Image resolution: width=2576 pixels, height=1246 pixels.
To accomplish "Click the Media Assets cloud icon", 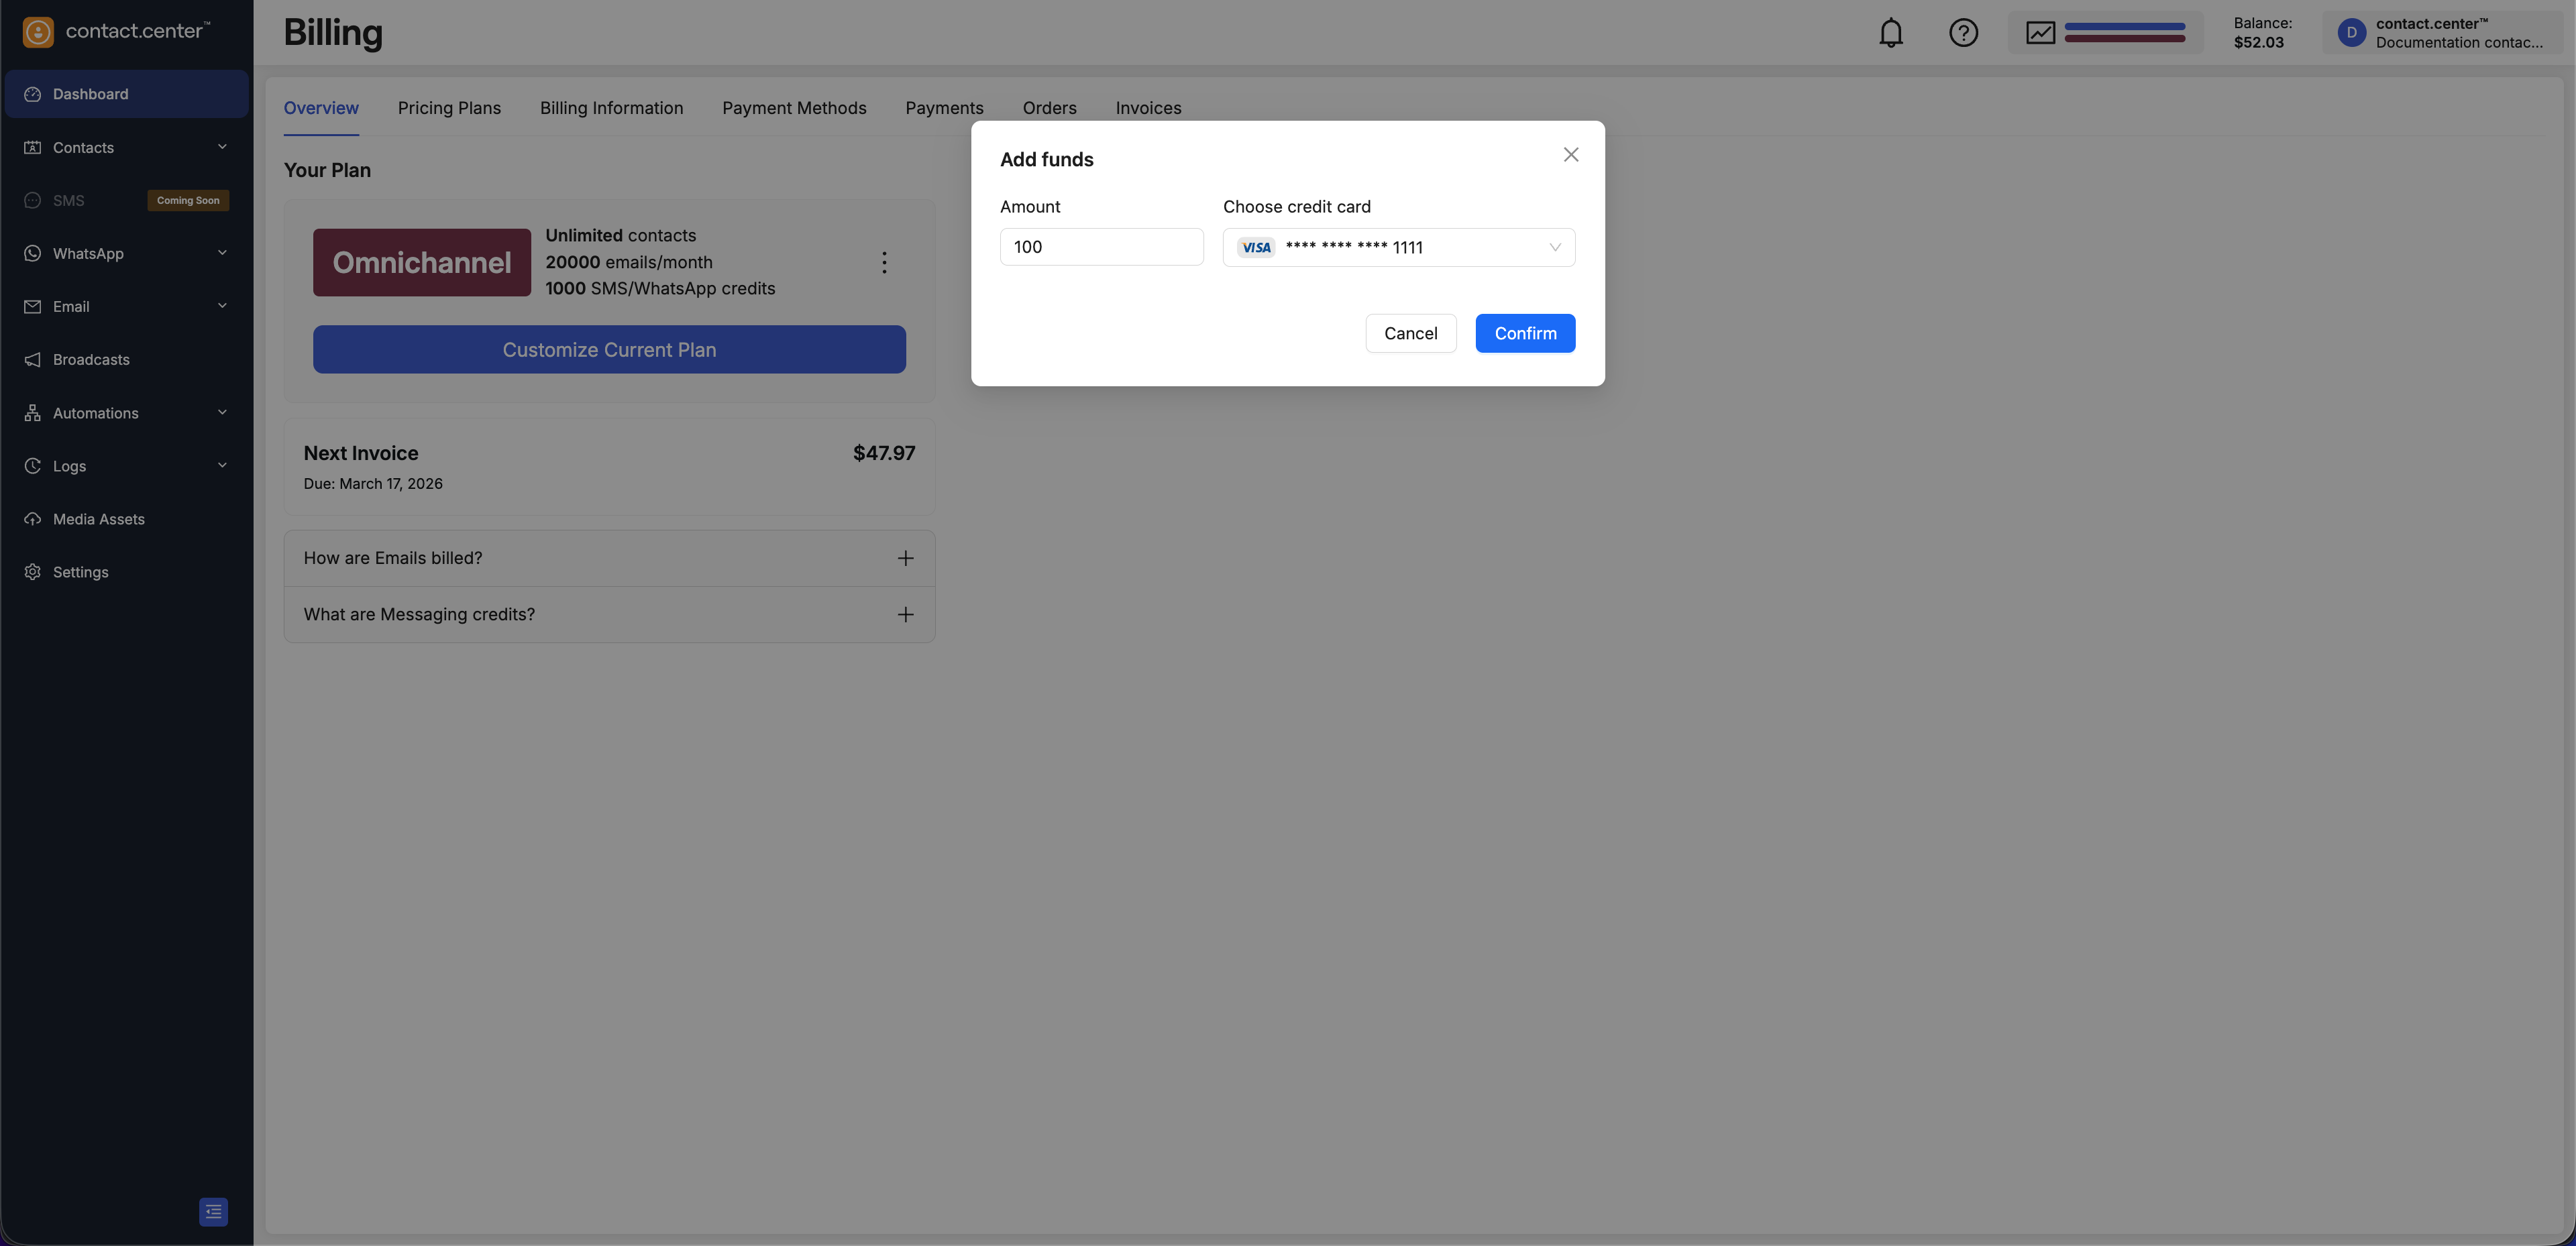I will pyautogui.click(x=32, y=519).
